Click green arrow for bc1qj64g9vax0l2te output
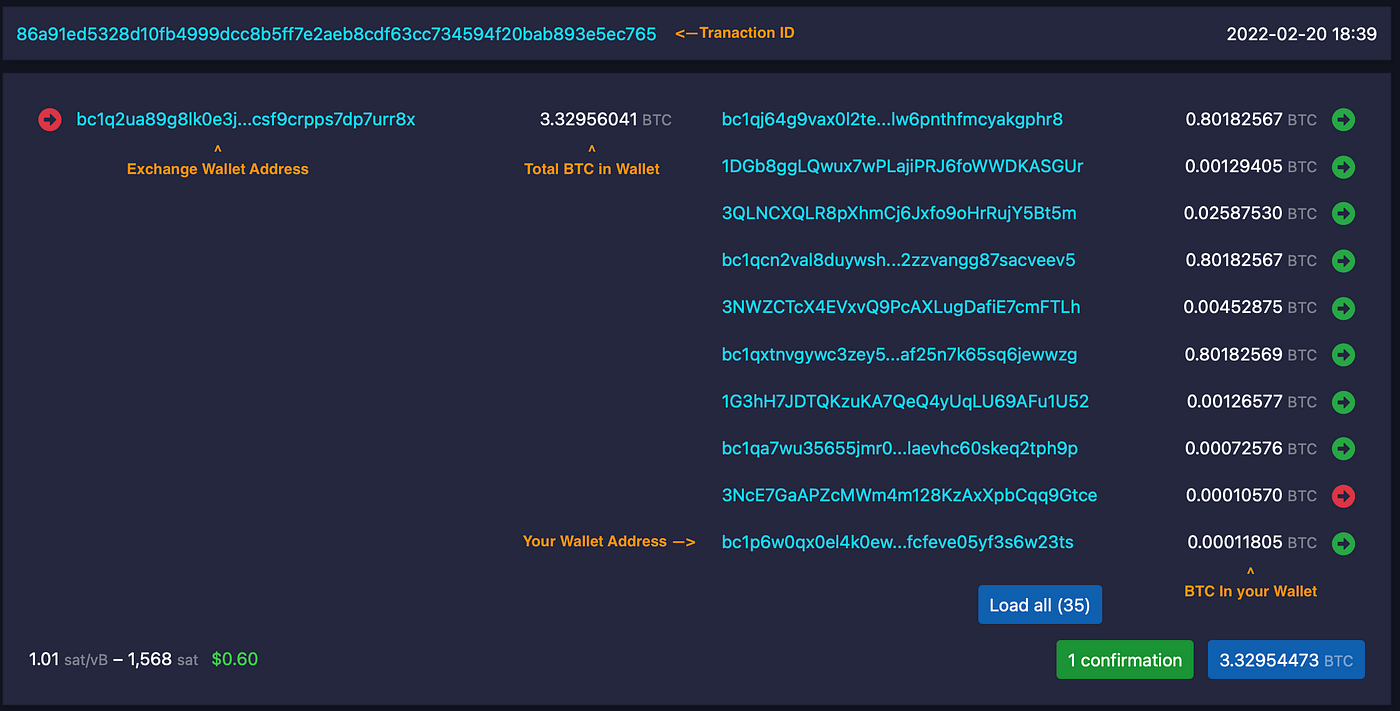 coord(1343,120)
